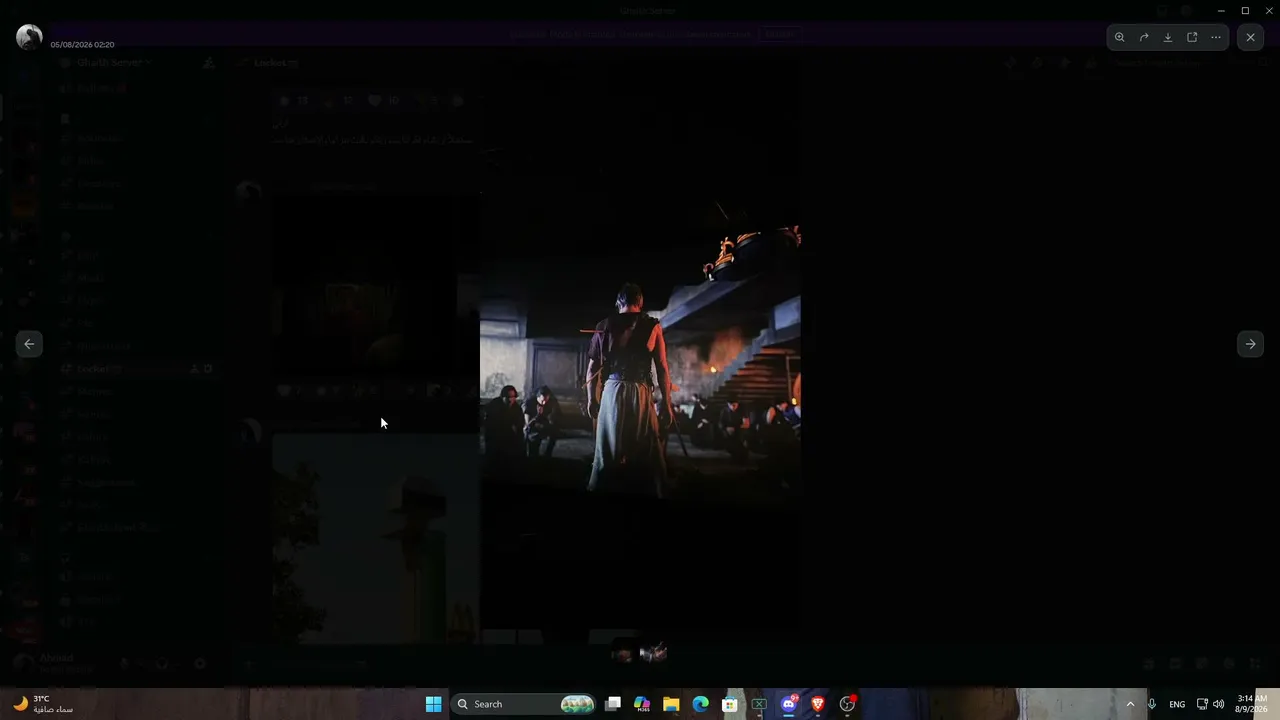Open the volume control in the system tray
This screenshot has height=720, width=1280.
[1218, 704]
